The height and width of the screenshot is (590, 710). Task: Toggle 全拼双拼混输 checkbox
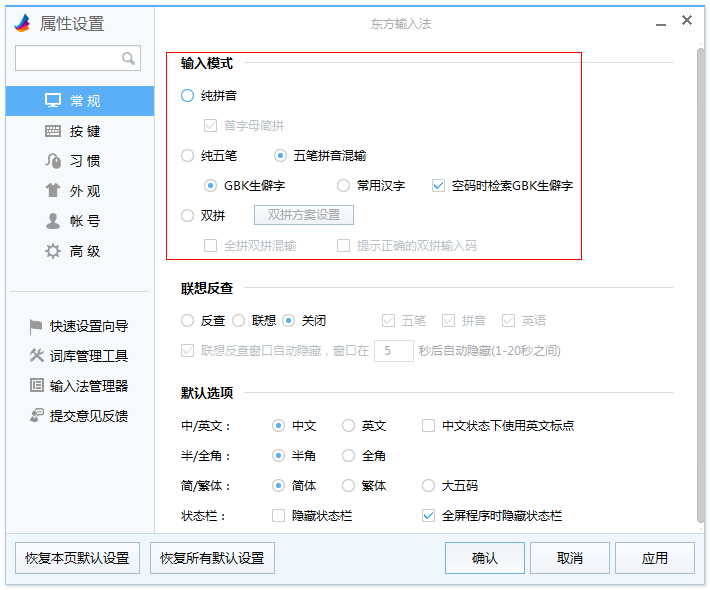pos(210,246)
